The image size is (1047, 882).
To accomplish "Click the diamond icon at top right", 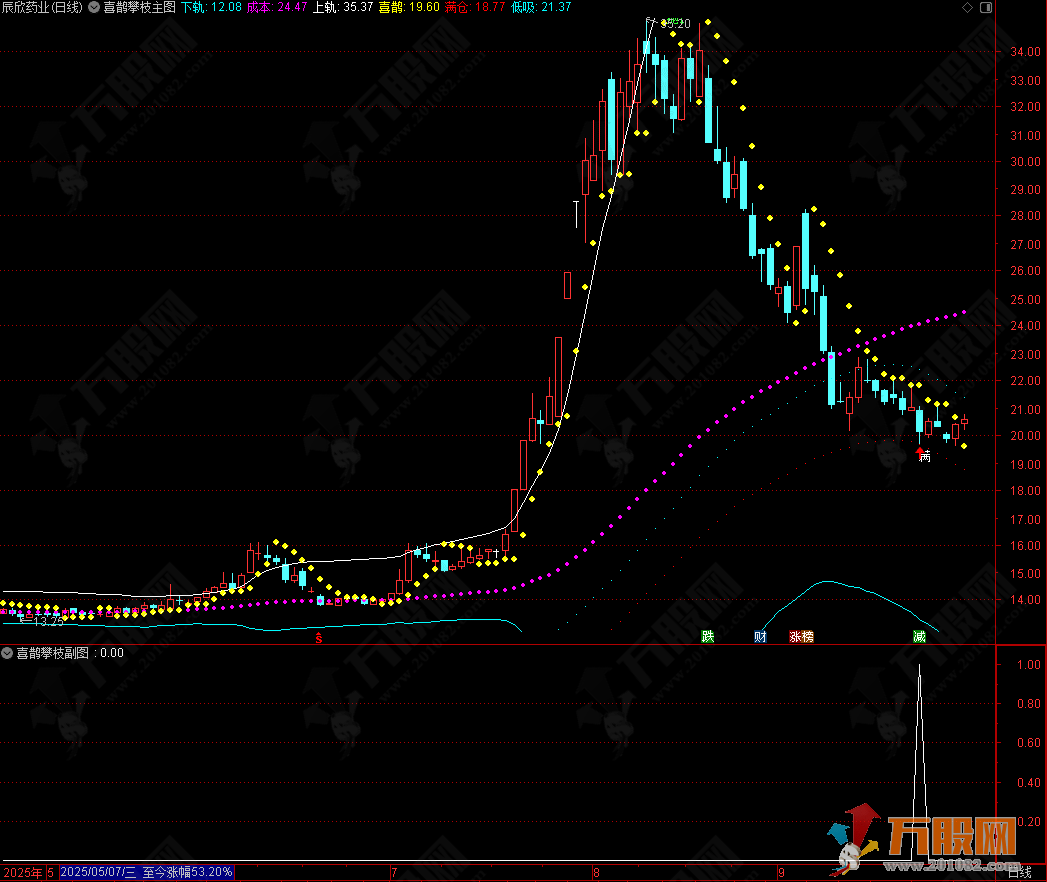I will coord(967,7).
